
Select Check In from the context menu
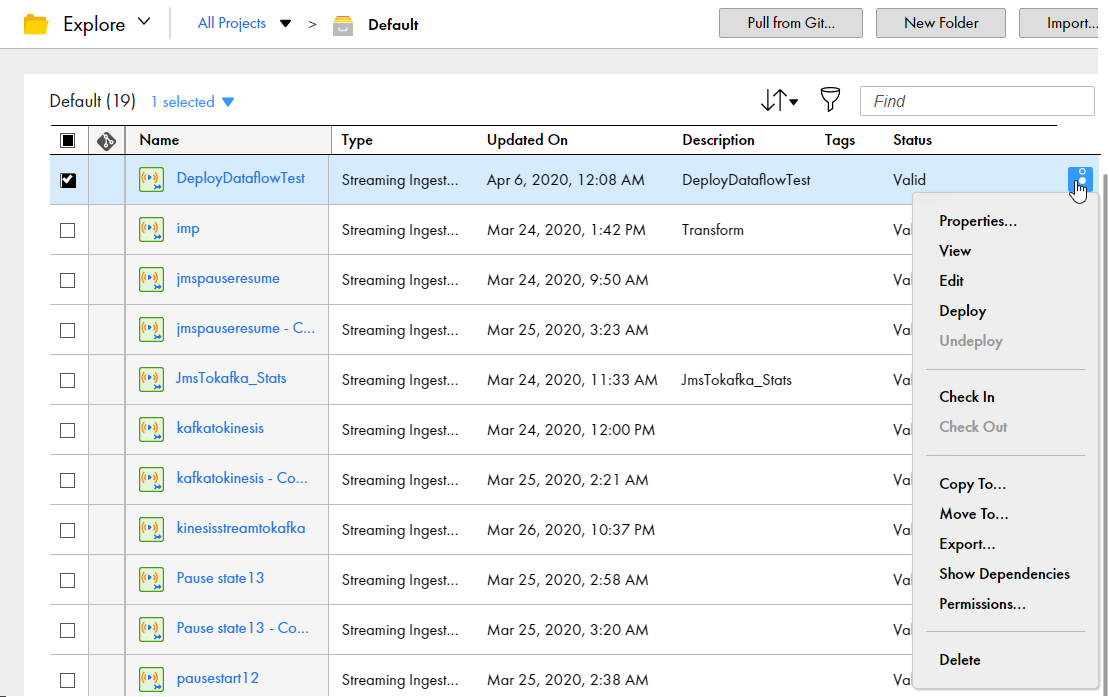966,397
